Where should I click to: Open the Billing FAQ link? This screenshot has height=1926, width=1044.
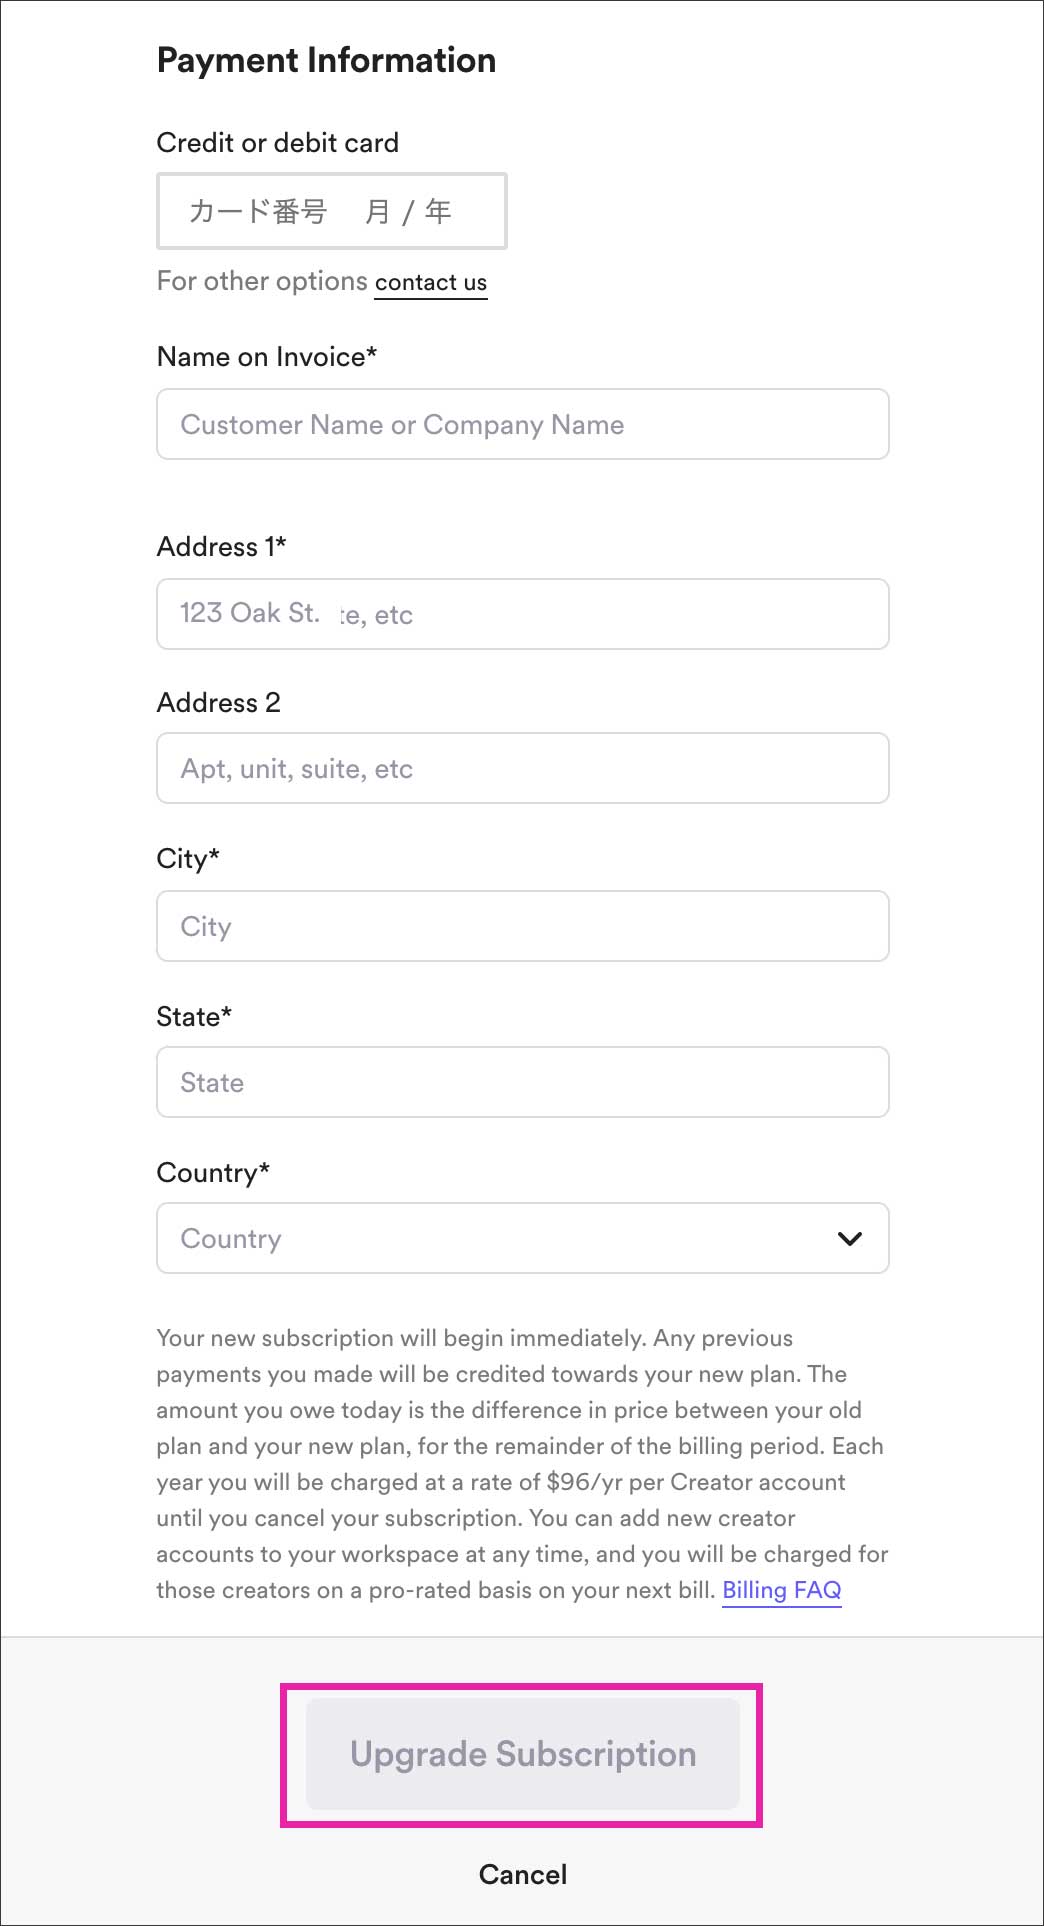781,1590
